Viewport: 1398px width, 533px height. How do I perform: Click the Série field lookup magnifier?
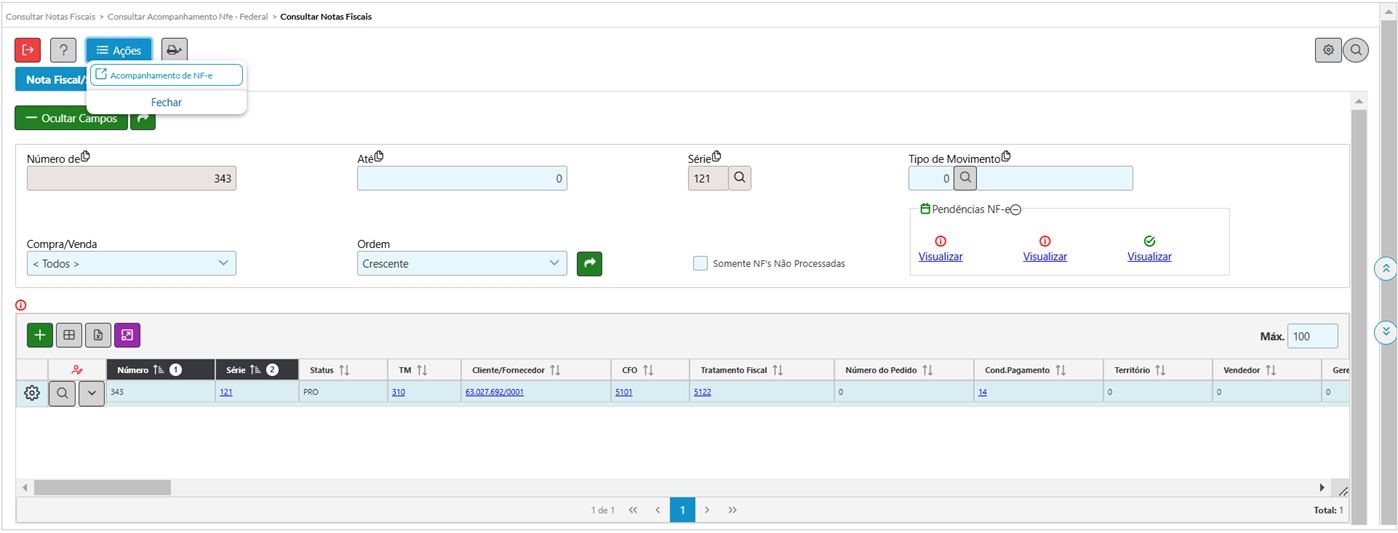pos(739,178)
